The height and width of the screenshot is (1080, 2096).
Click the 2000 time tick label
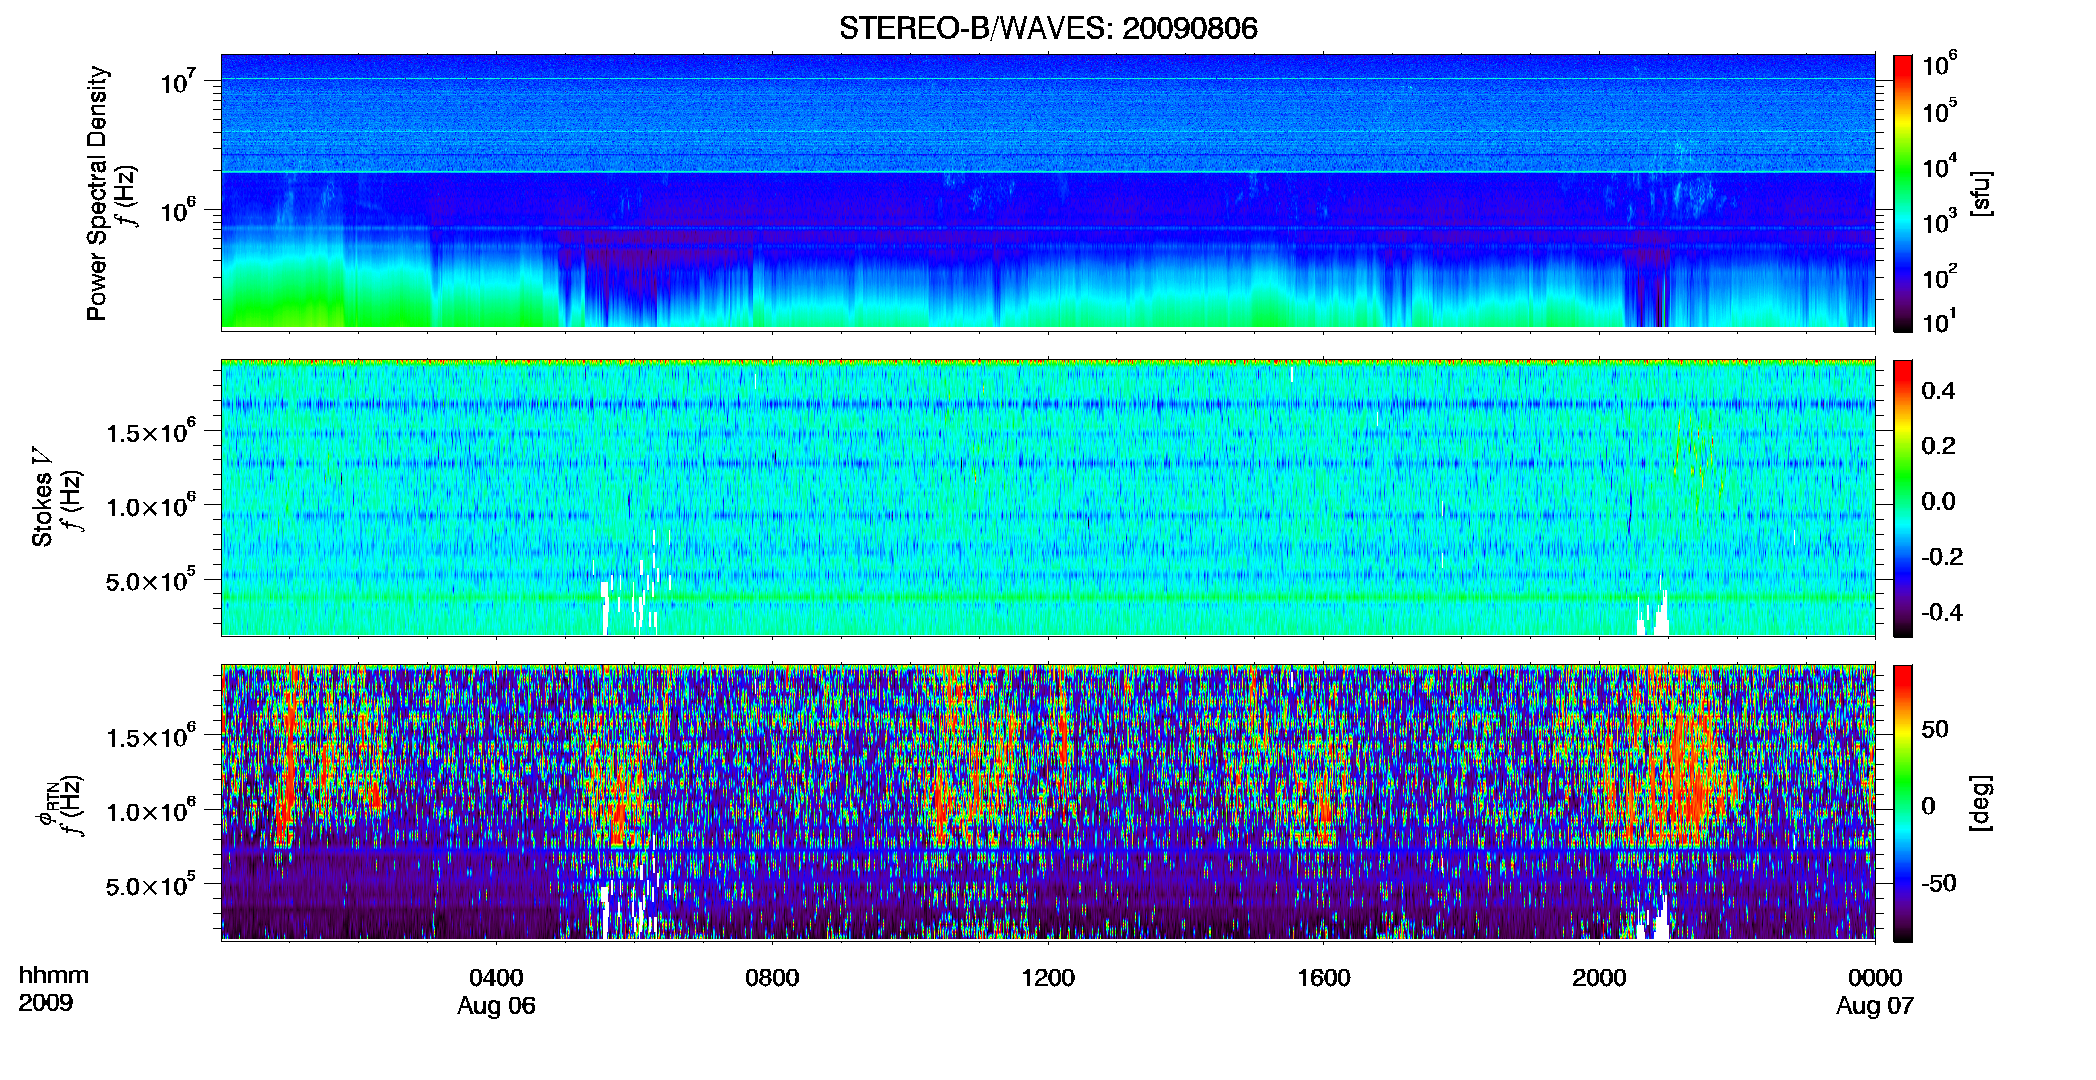click(x=1599, y=977)
